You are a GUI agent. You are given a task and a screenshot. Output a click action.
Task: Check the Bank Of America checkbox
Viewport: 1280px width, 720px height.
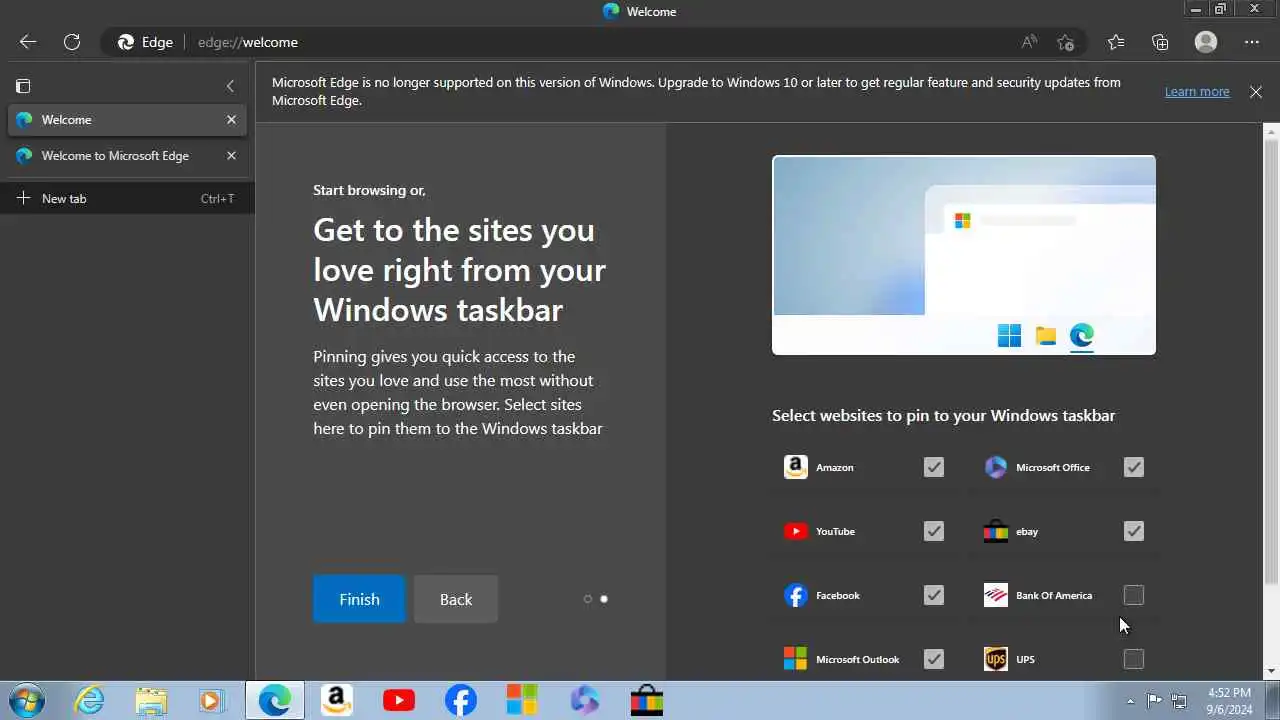point(1134,595)
